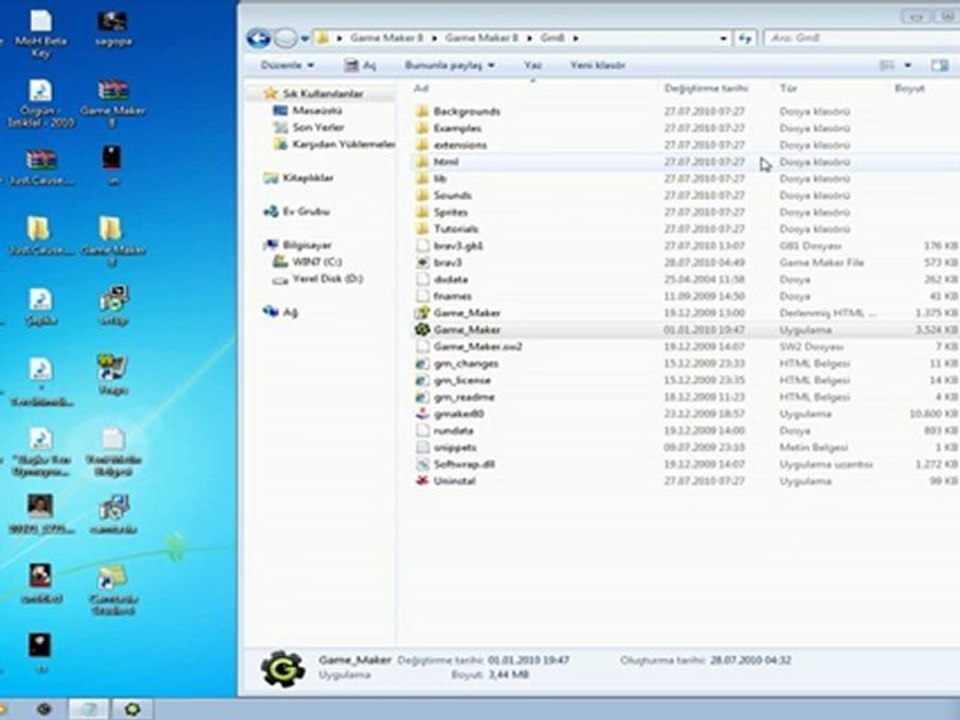Select the gm_readme file

(x=463, y=397)
